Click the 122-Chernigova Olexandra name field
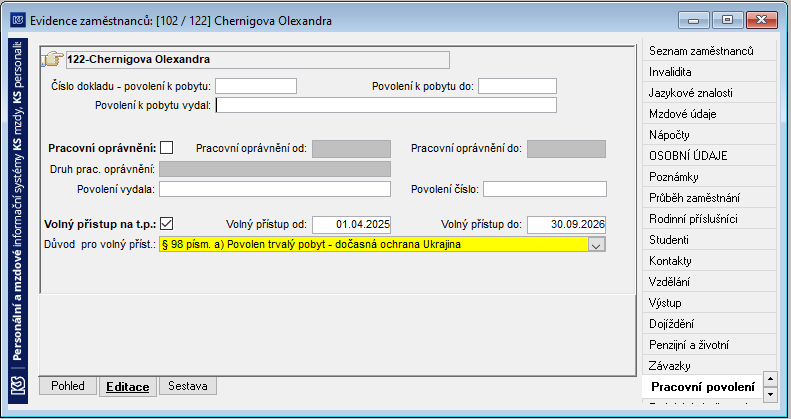791x419 pixels. click(x=258, y=60)
